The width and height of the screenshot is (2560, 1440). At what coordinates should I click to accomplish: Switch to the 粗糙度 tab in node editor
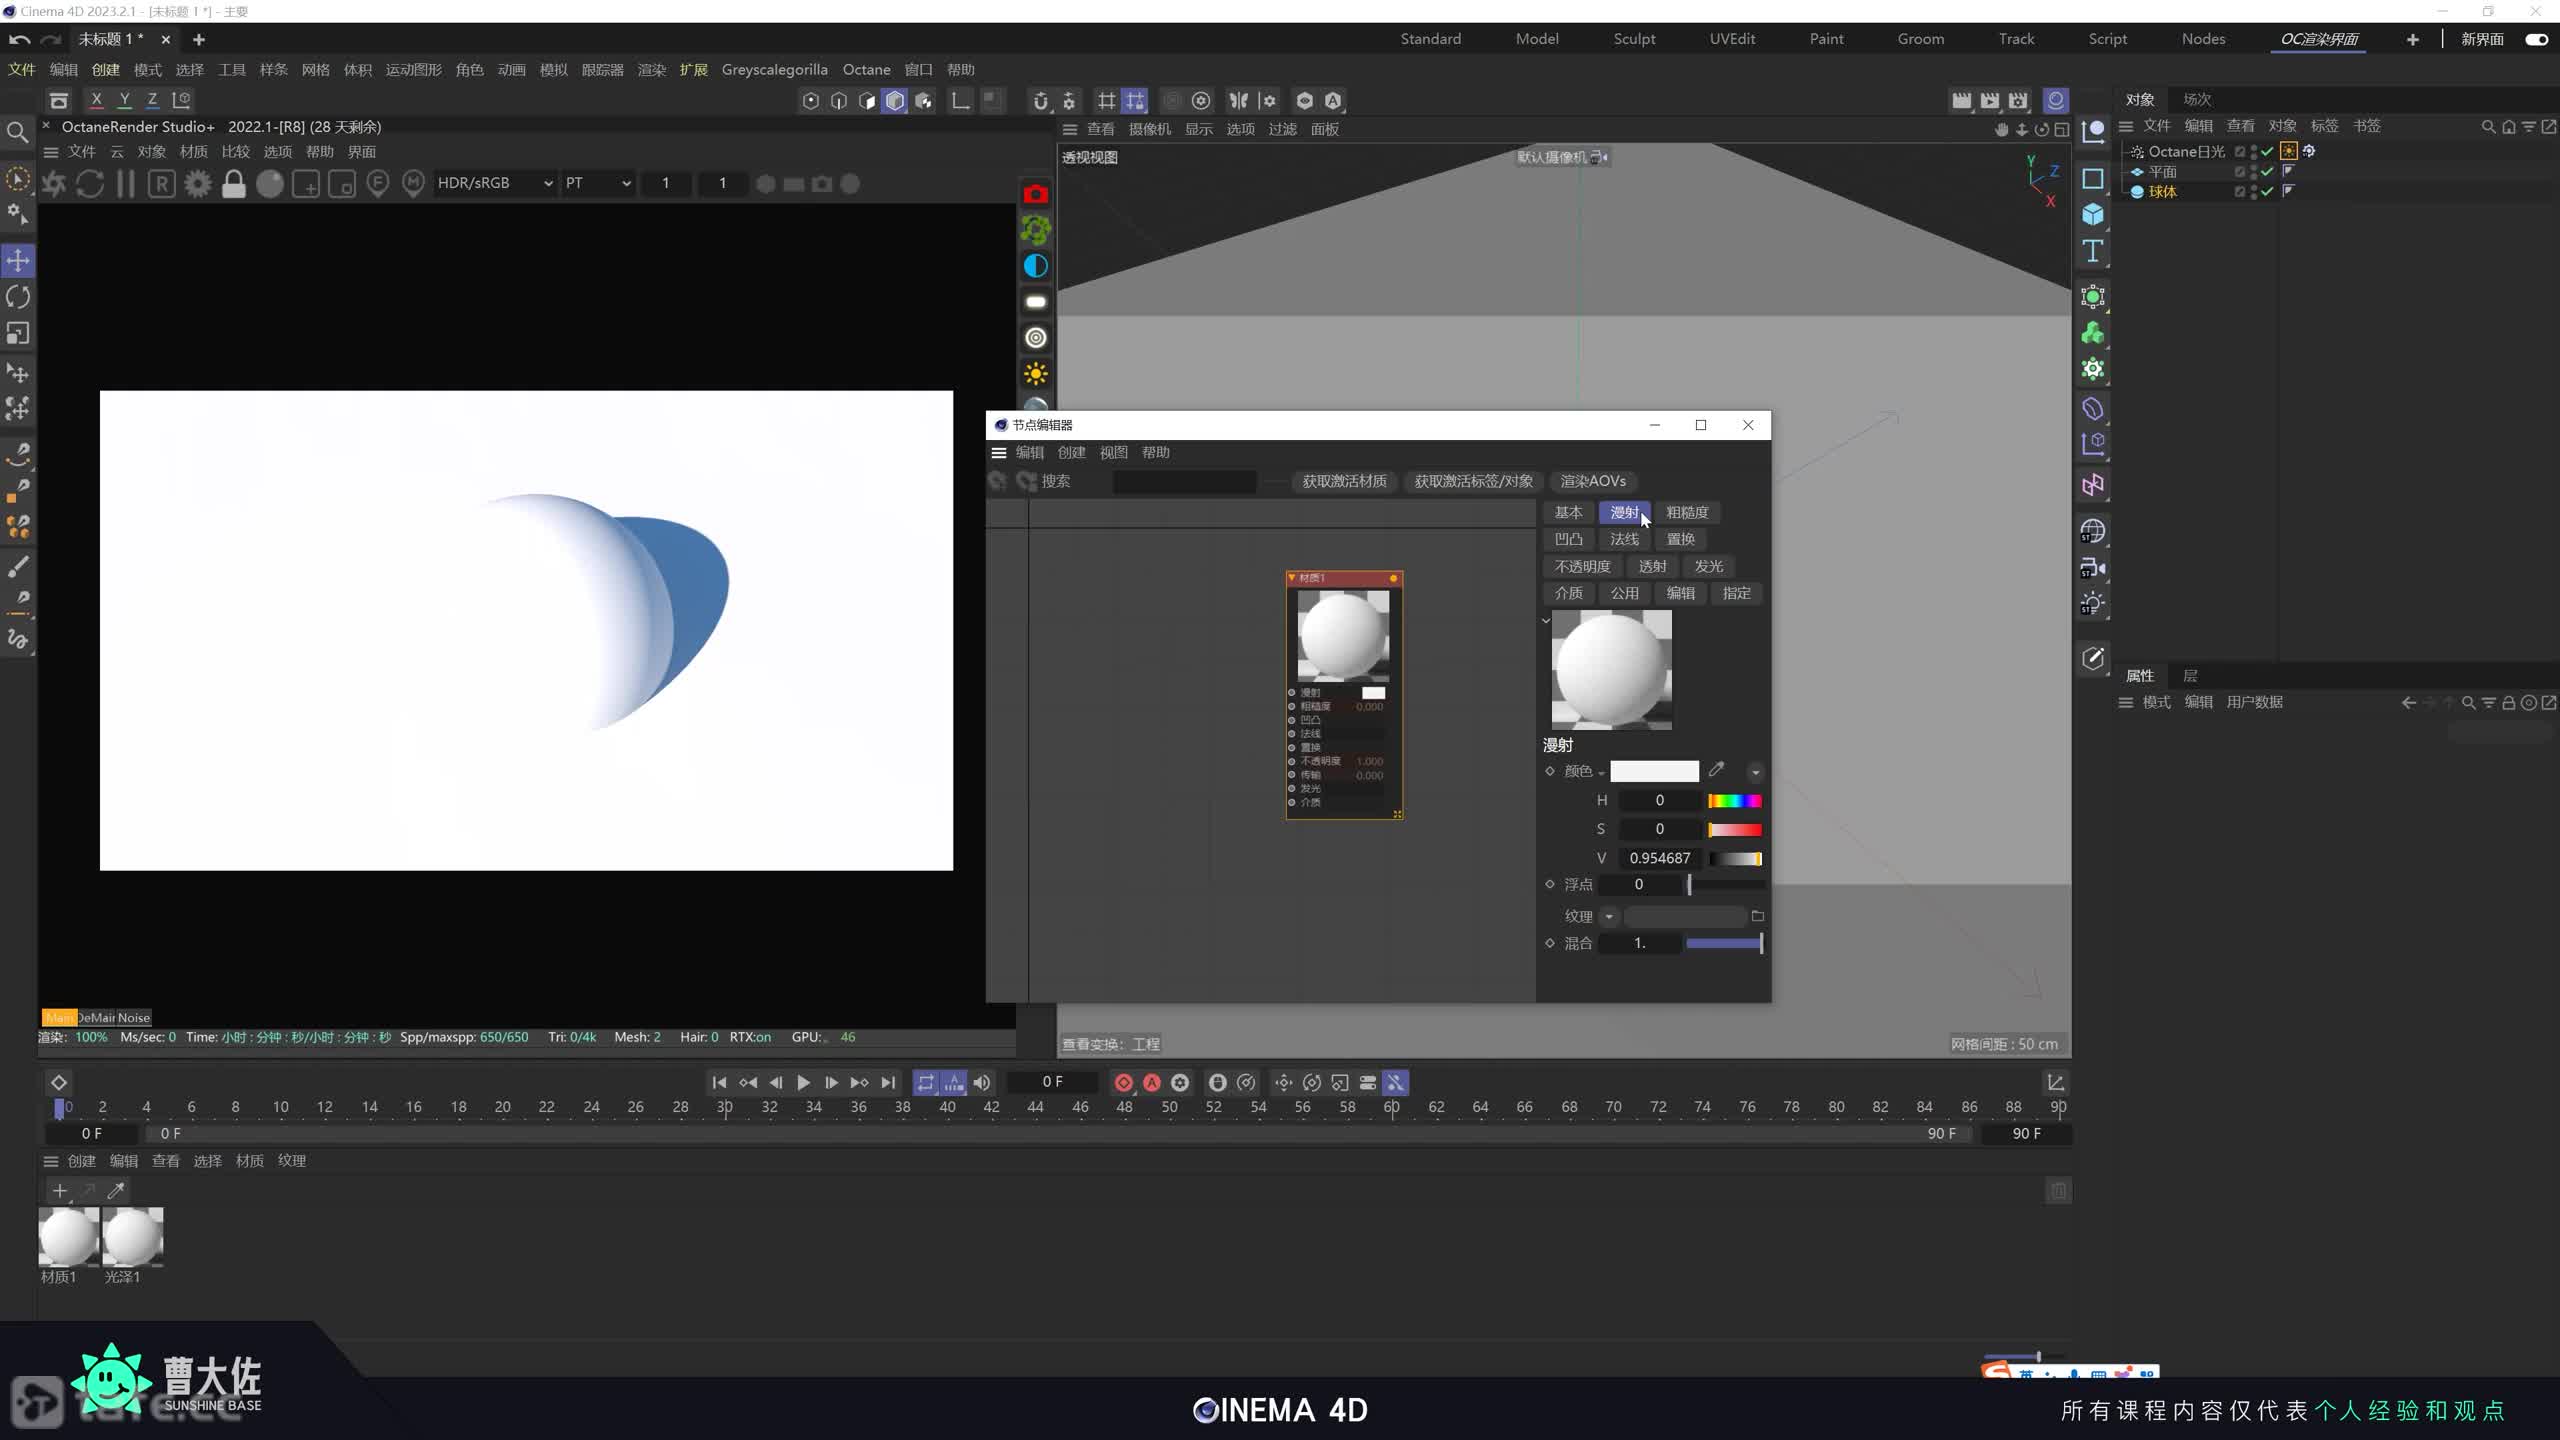coord(1687,512)
